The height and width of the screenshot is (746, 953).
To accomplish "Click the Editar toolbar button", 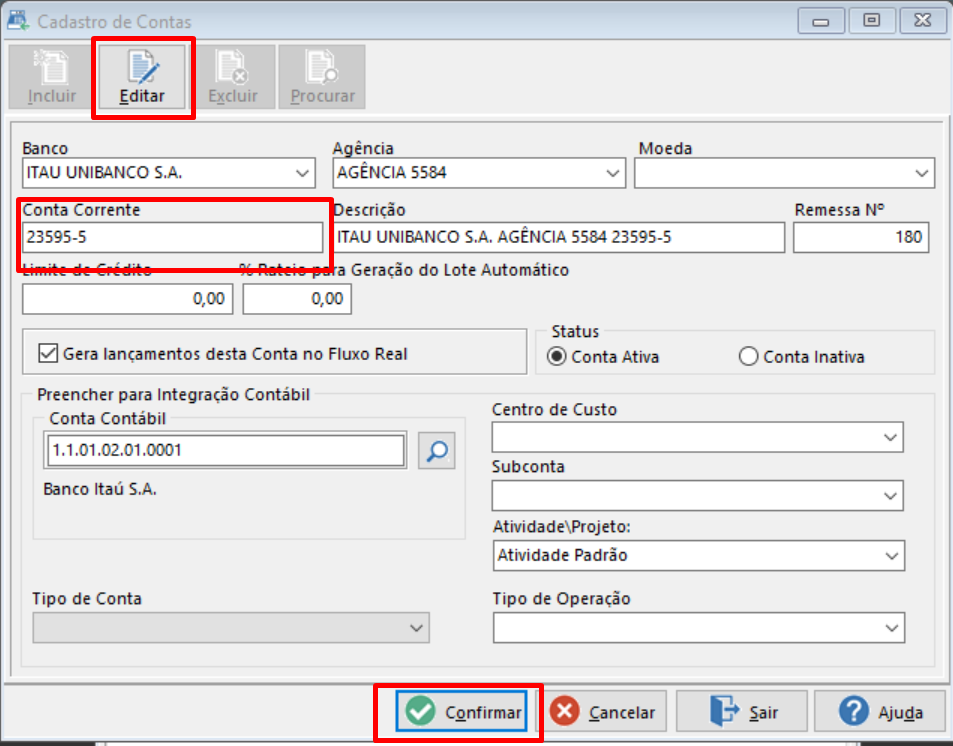I will tap(142, 77).
